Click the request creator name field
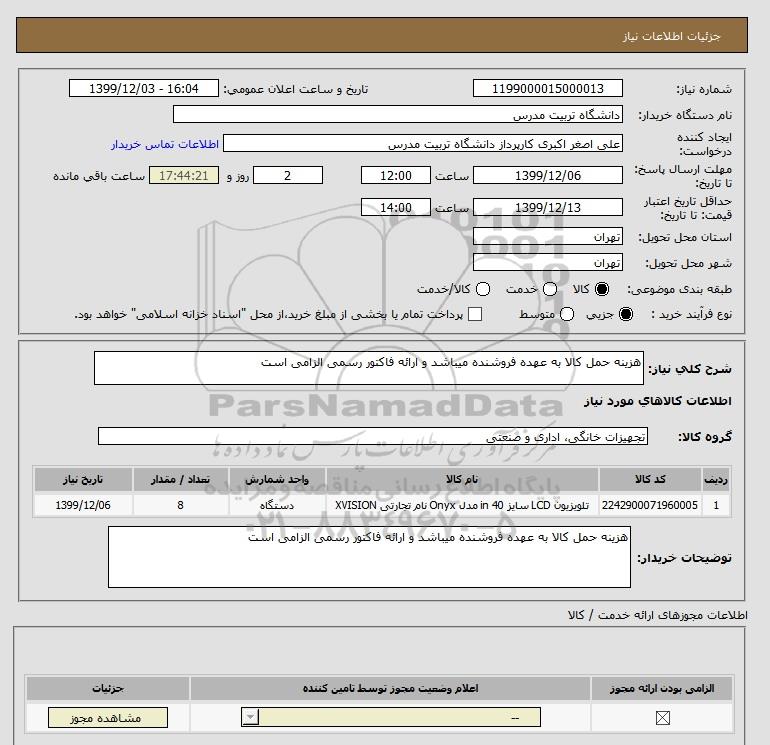 (423, 143)
